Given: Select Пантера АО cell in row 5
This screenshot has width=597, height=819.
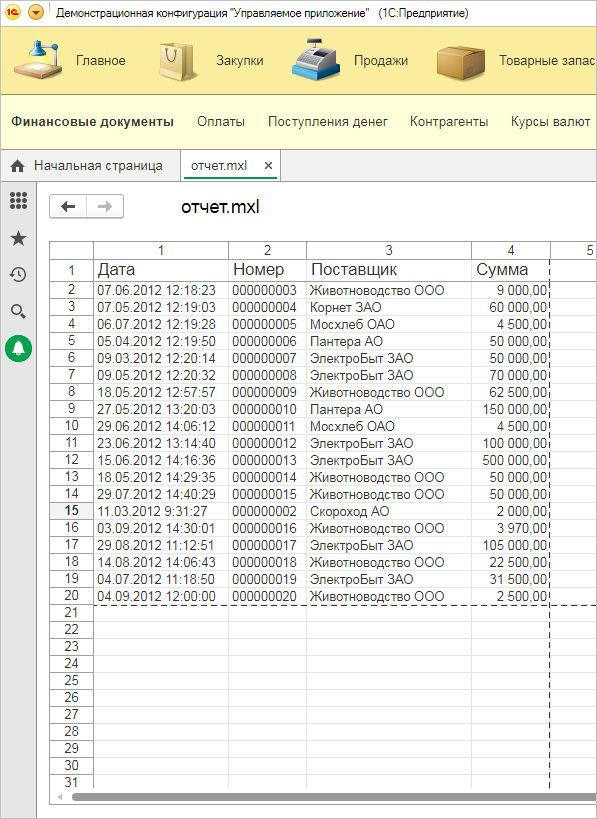Looking at the screenshot, I should coord(389,341).
